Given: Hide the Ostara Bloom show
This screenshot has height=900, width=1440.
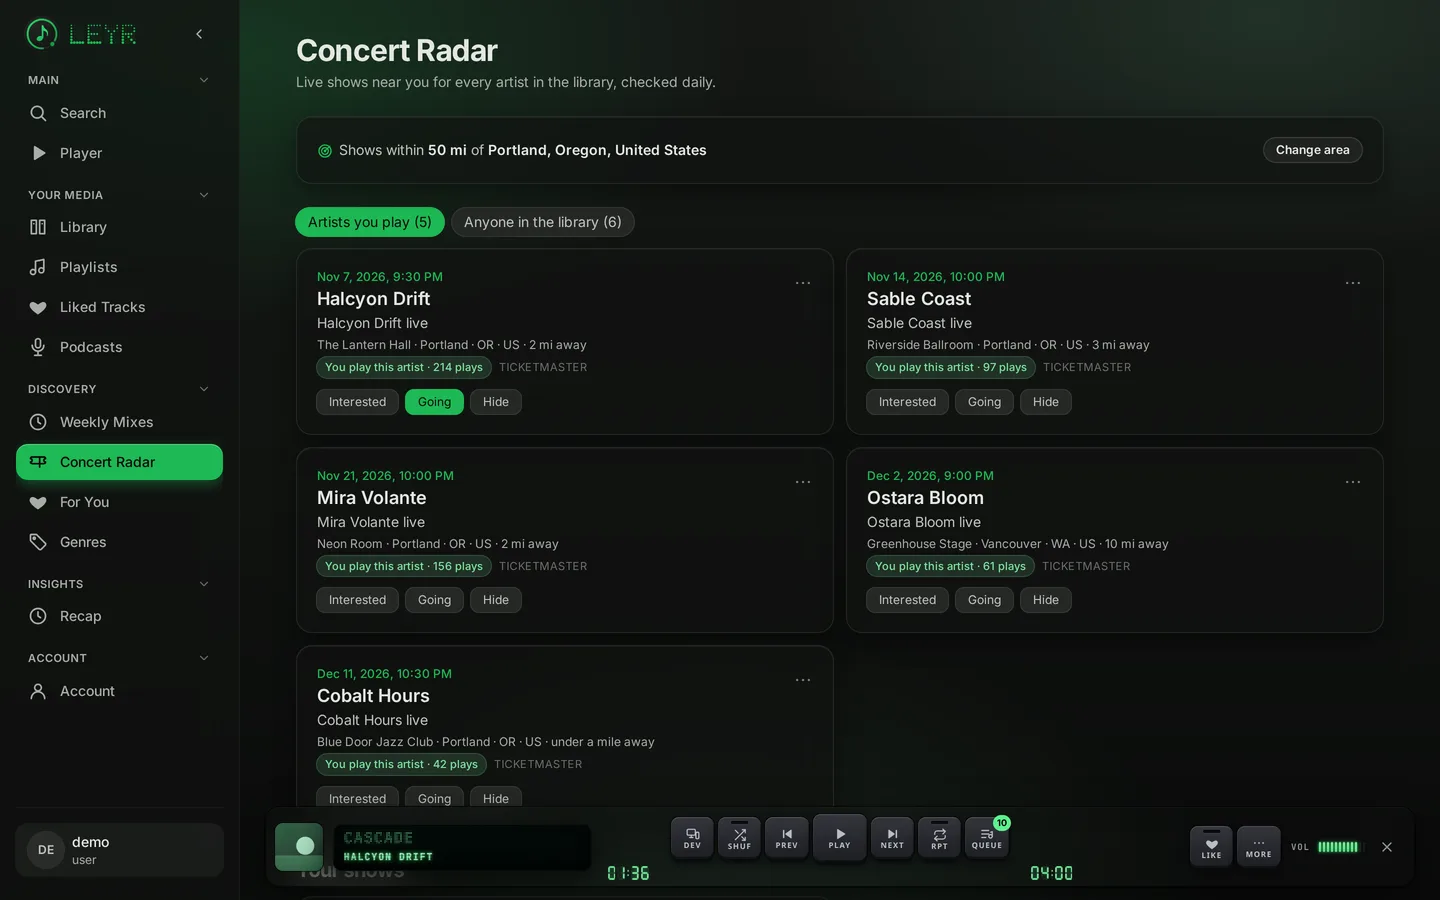Looking at the screenshot, I should [x=1046, y=600].
